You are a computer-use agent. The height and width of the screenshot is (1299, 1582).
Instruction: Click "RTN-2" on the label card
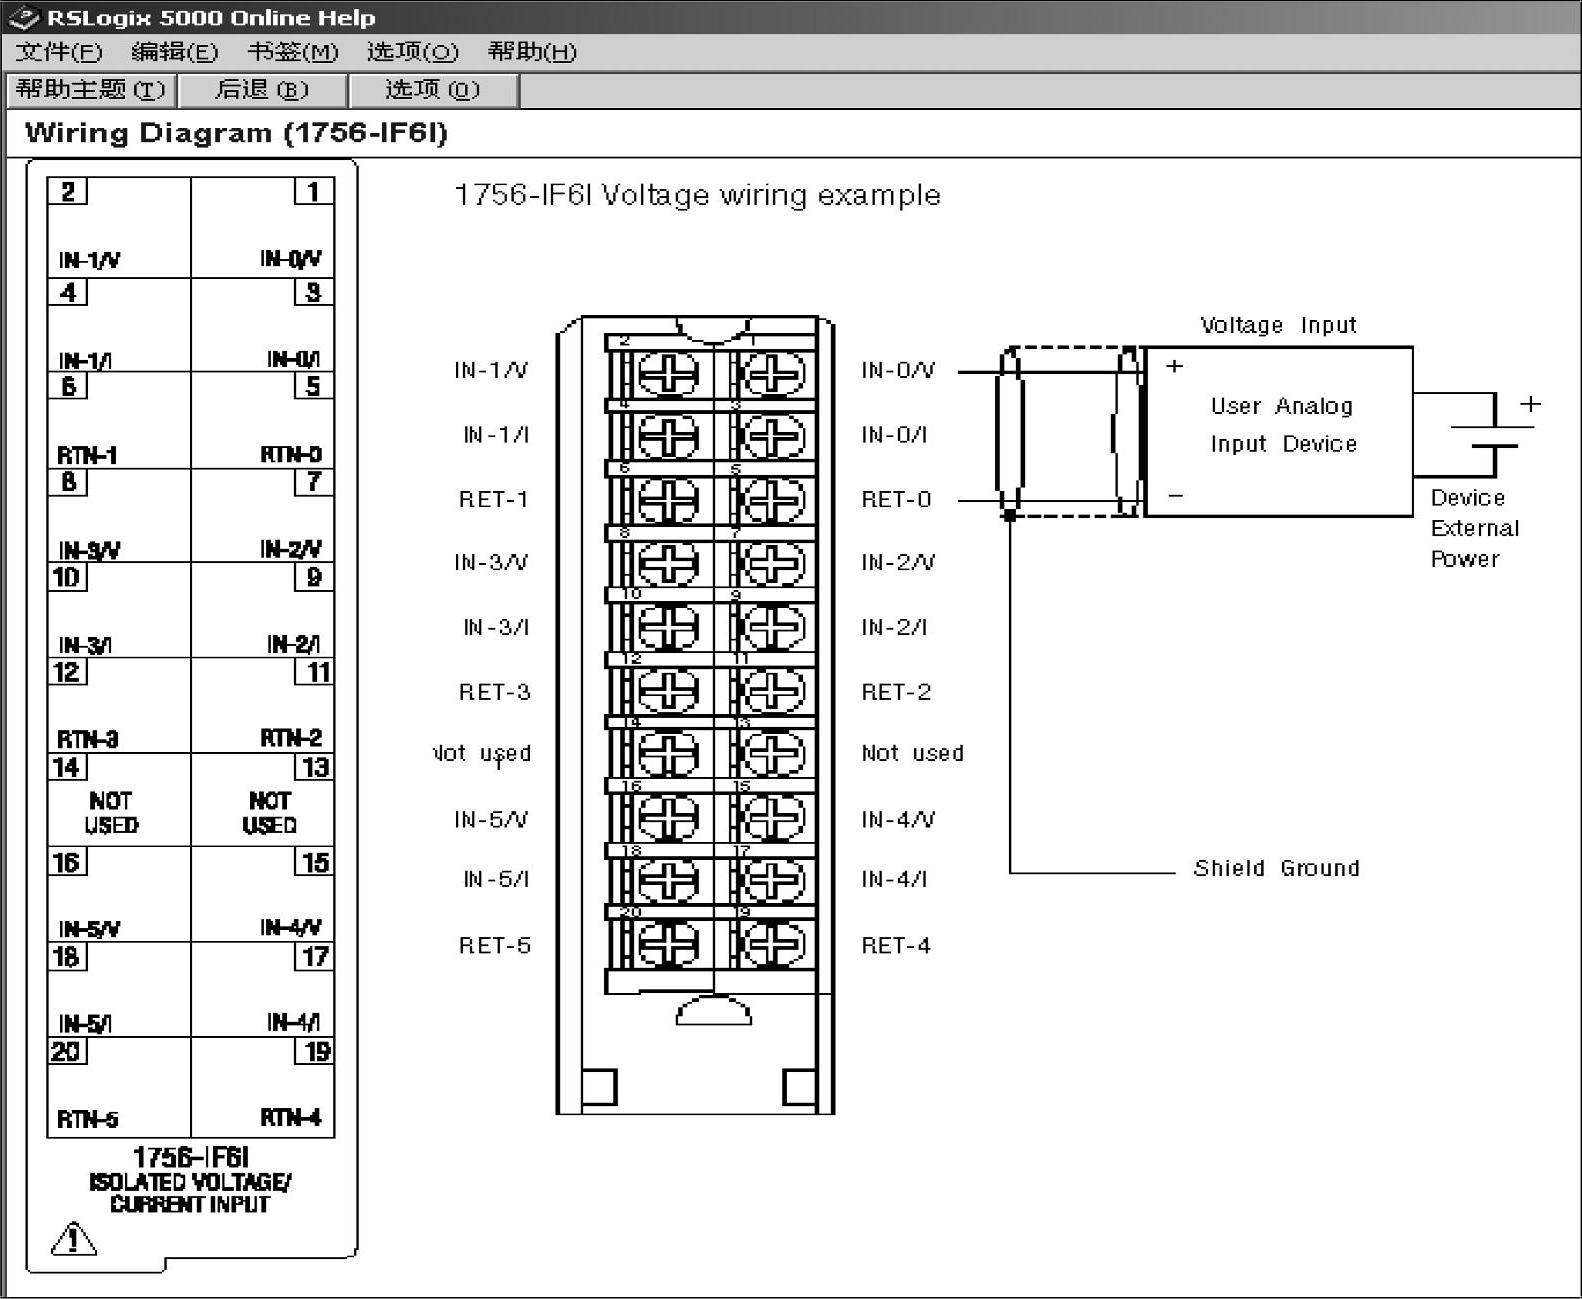tap(291, 738)
